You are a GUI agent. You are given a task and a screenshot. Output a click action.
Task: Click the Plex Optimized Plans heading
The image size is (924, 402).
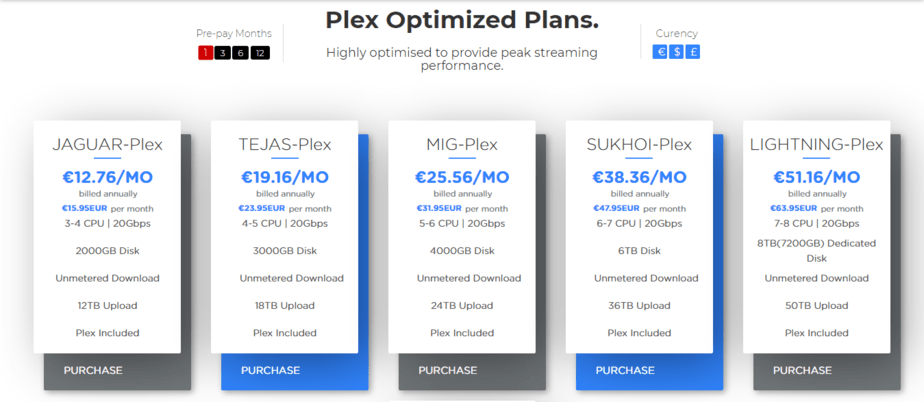pyautogui.click(x=462, y=20)
